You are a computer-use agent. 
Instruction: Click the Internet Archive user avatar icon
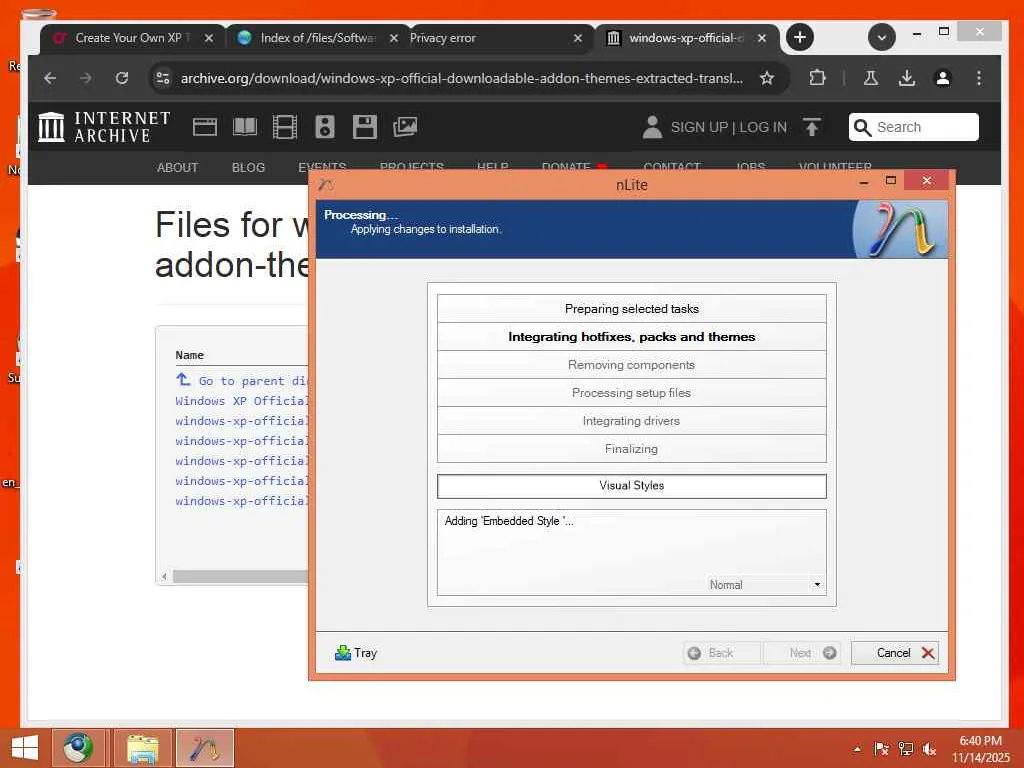[x=652, y=127]
